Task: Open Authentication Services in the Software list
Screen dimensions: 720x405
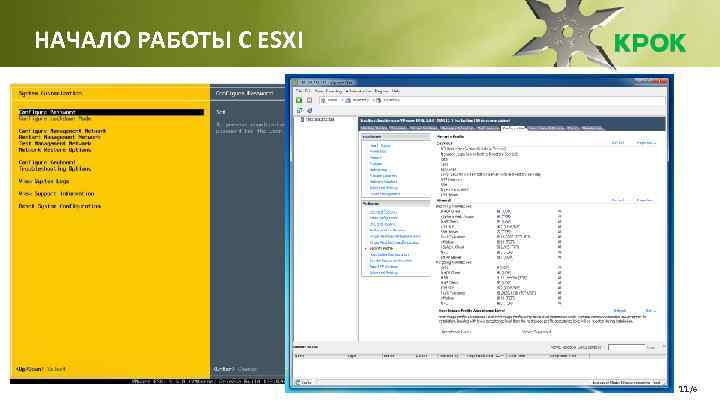Action: (x=388, y=230)
